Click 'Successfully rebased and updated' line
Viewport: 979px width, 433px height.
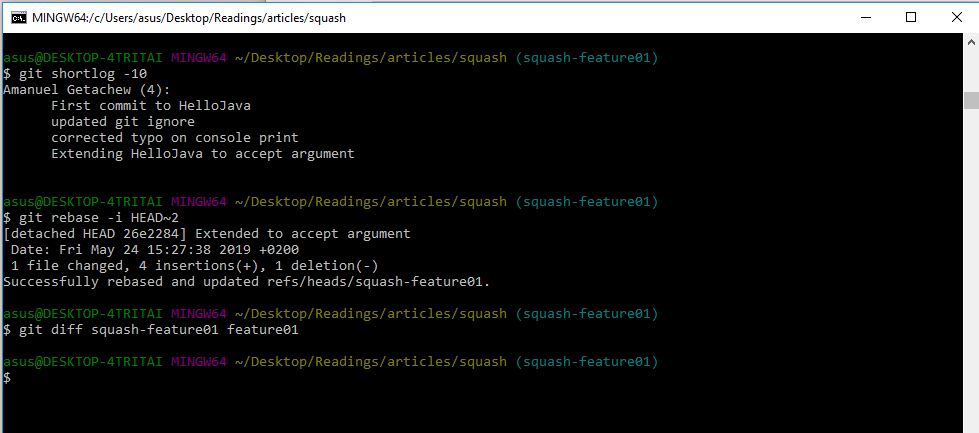[247, 281]
